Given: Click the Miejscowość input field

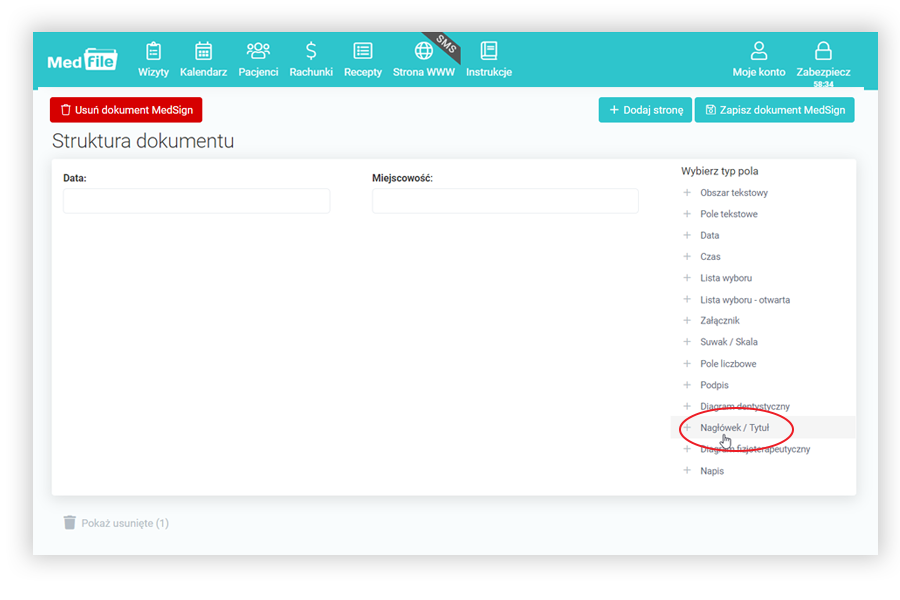Looking at the screenshot, I should (x=505, y=201).
